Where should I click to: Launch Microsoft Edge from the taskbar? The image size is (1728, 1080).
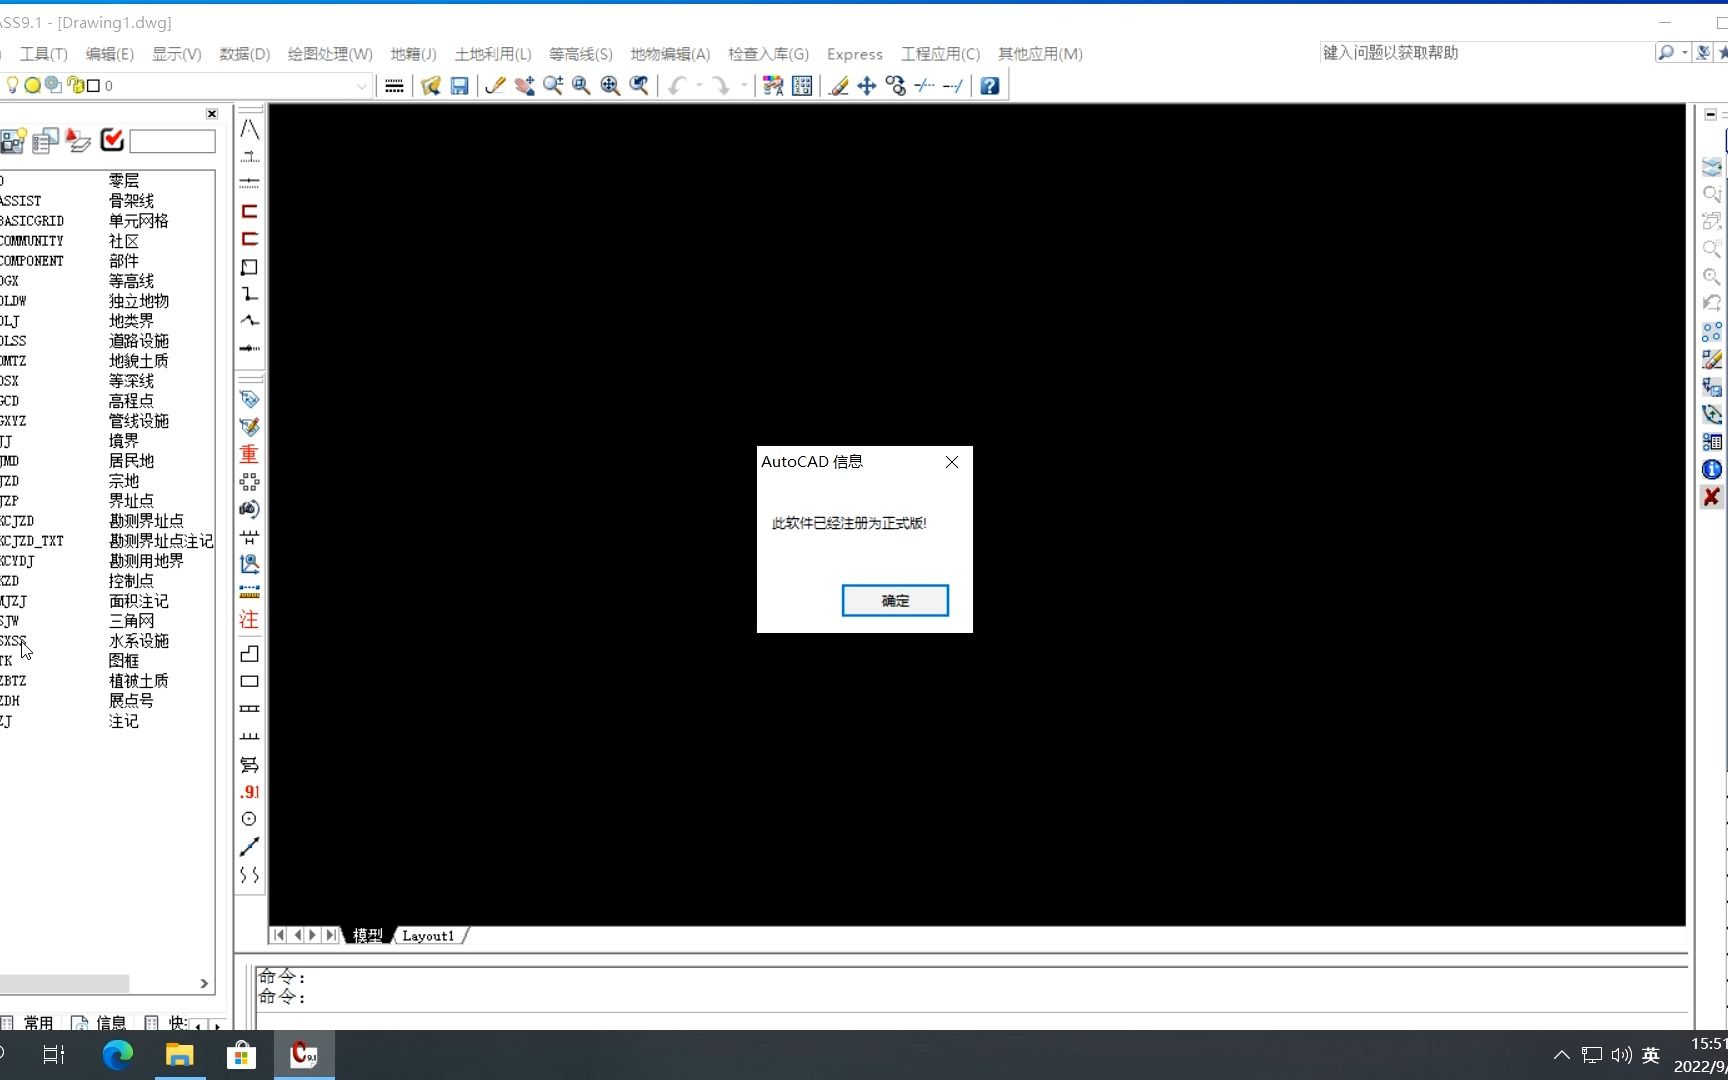117,1054
